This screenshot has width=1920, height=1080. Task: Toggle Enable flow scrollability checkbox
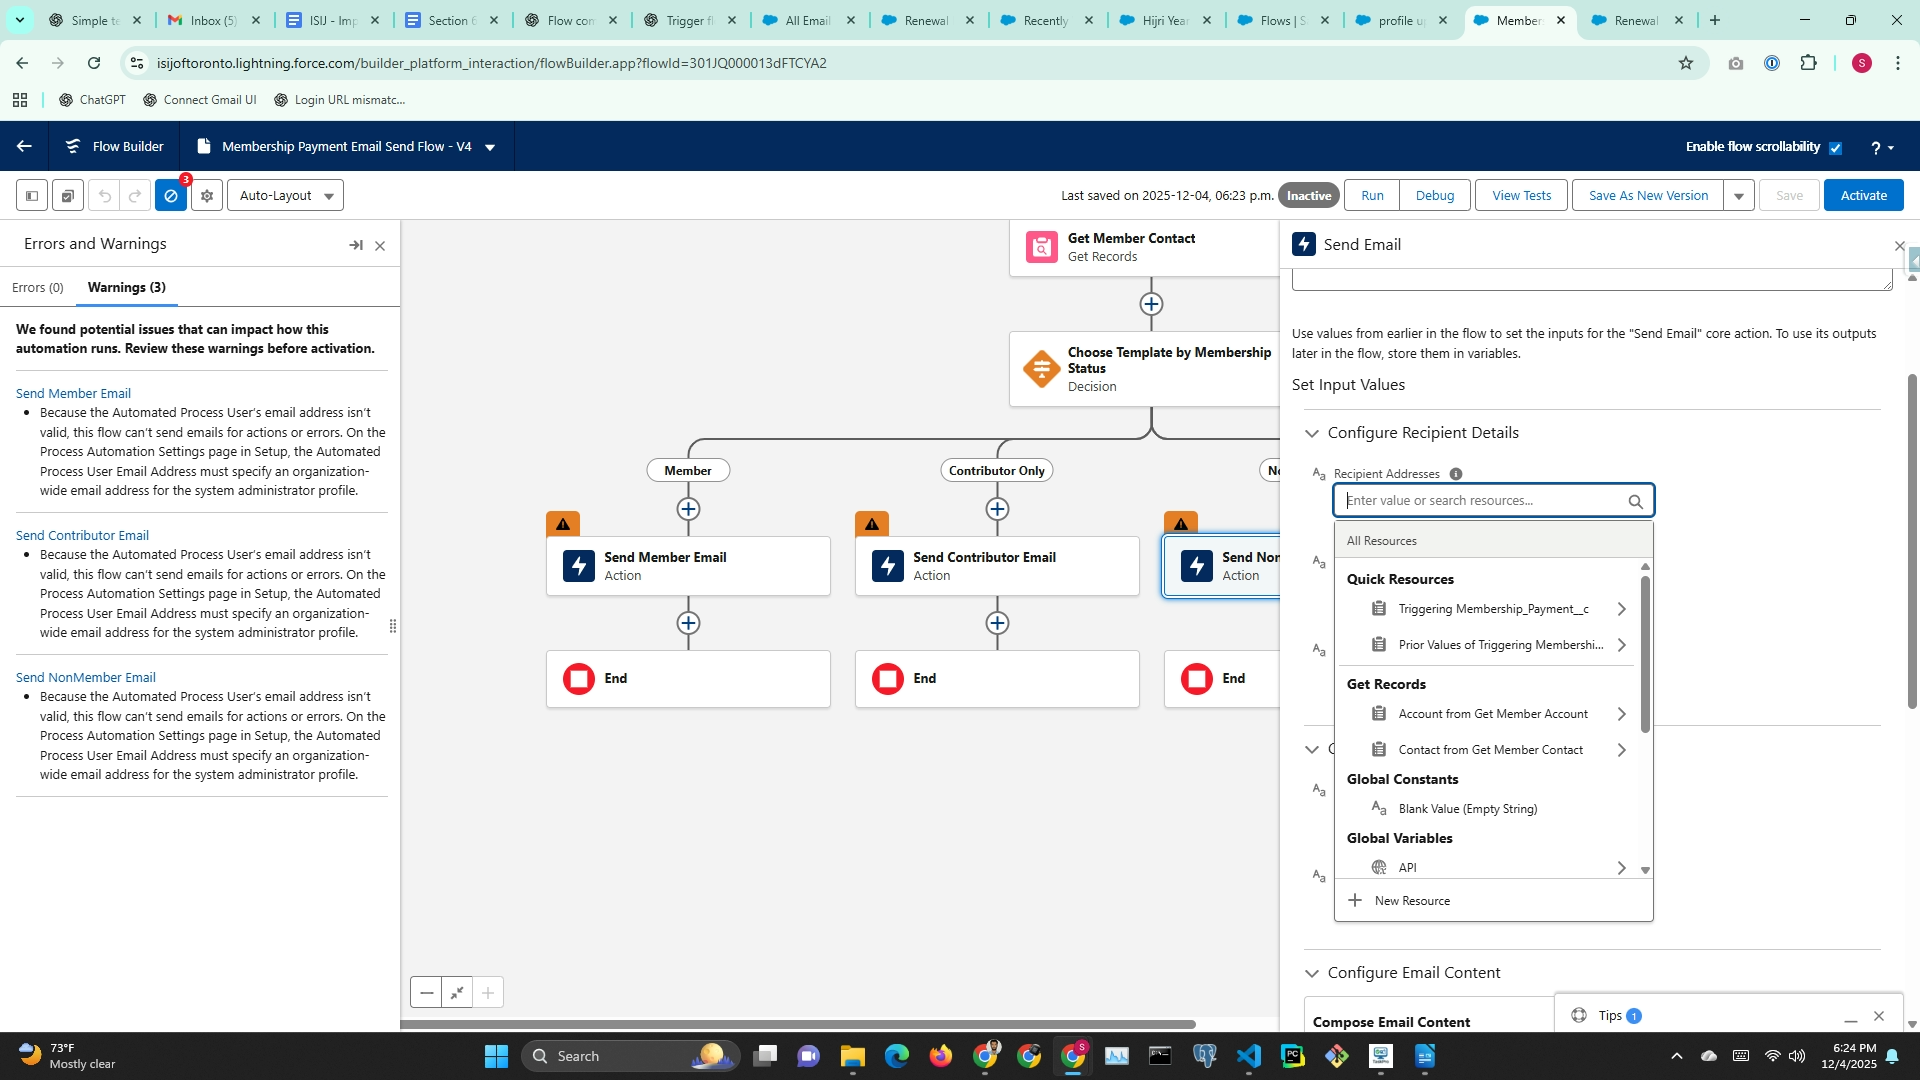click(x=1835, y=148)
